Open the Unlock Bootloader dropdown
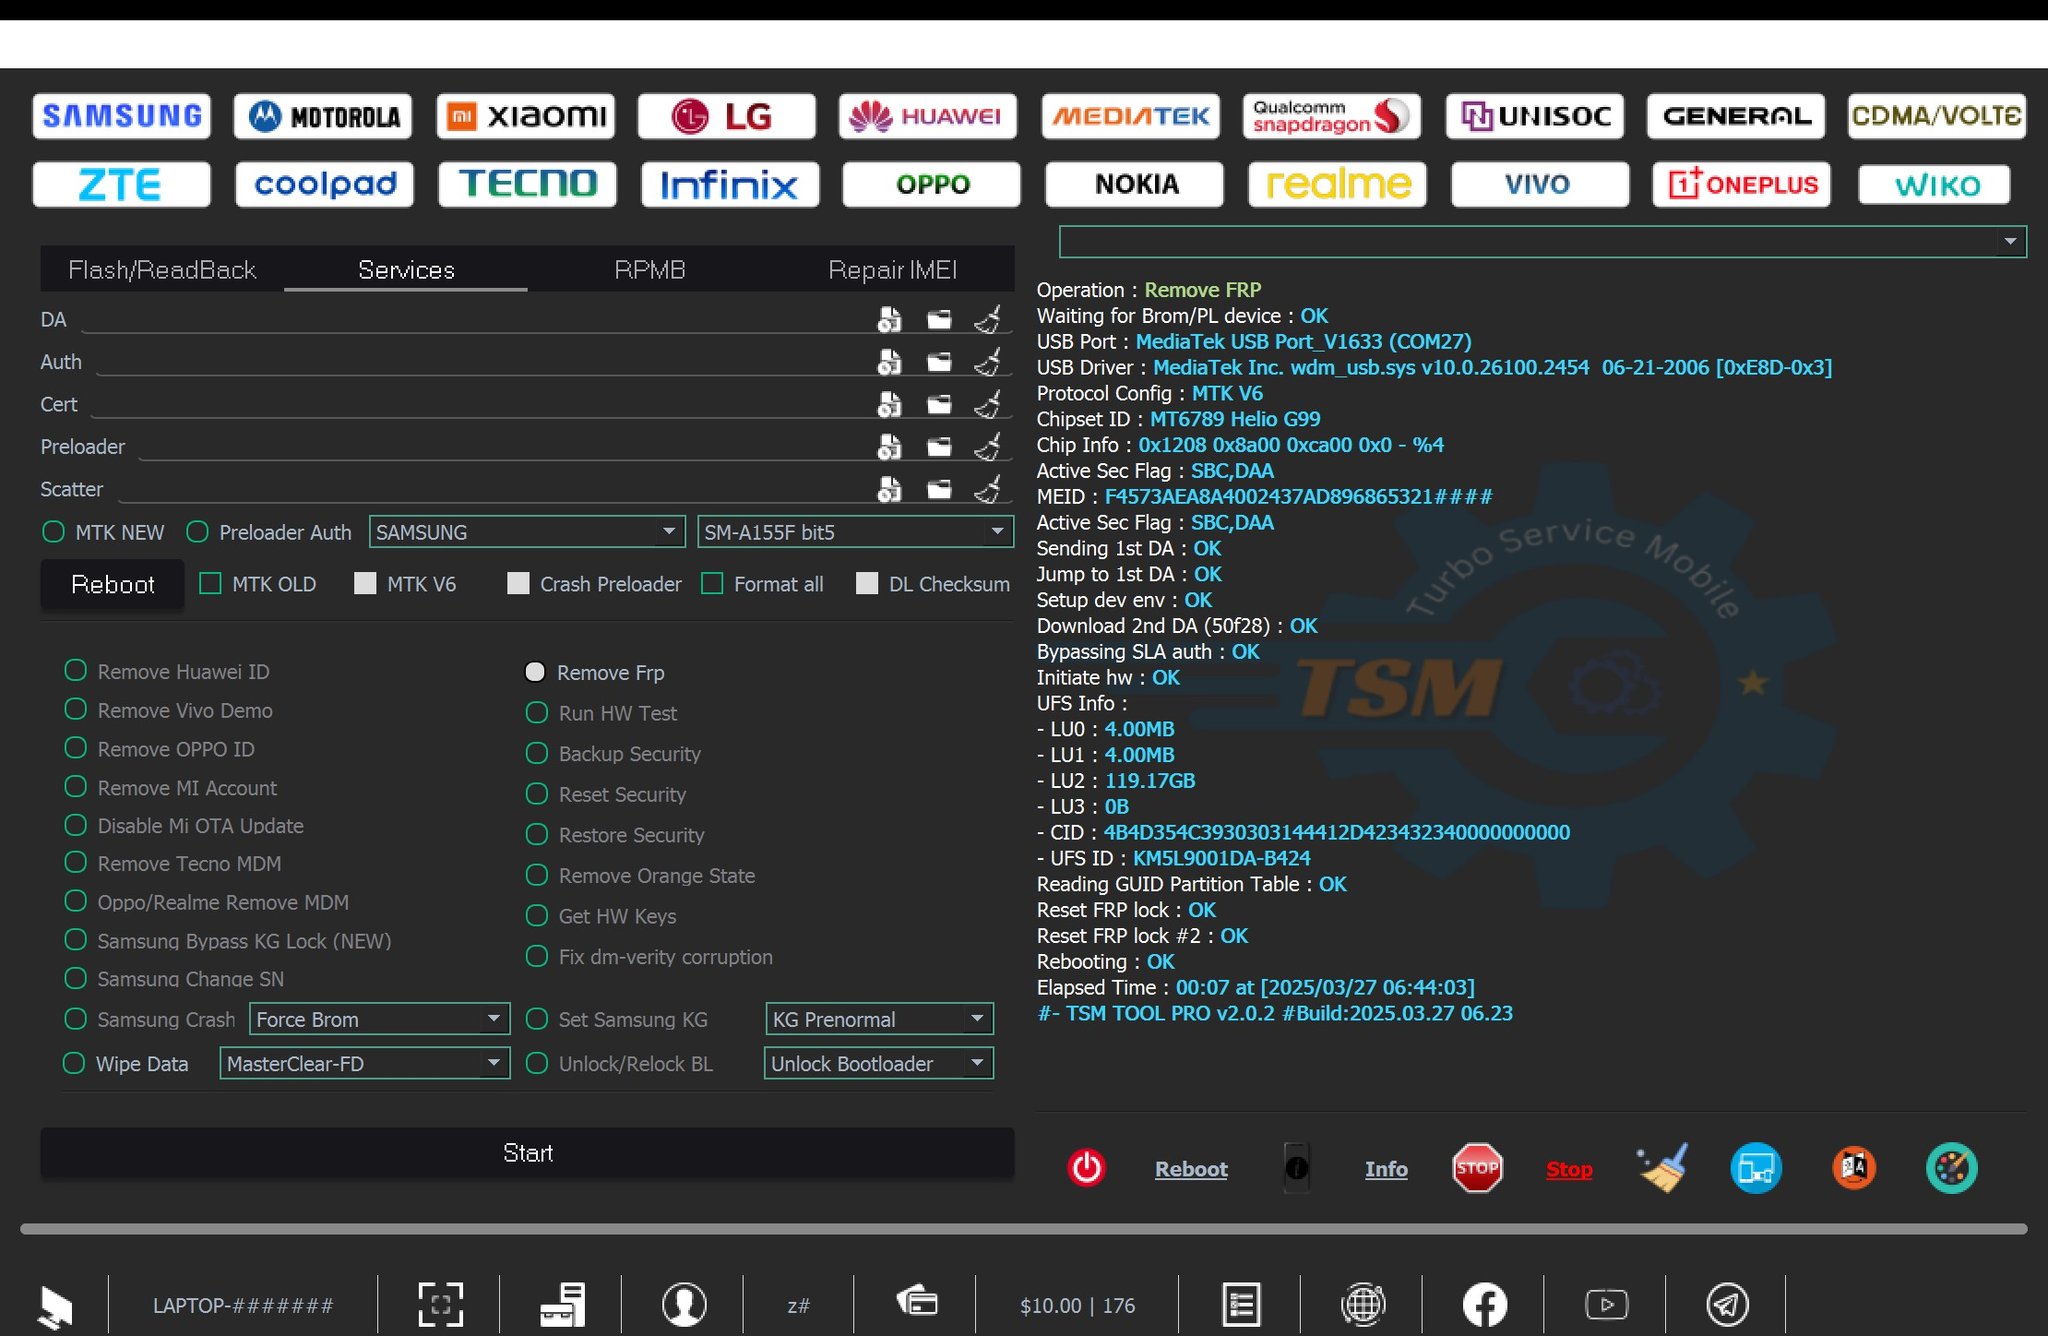 tap(879, 1063)
